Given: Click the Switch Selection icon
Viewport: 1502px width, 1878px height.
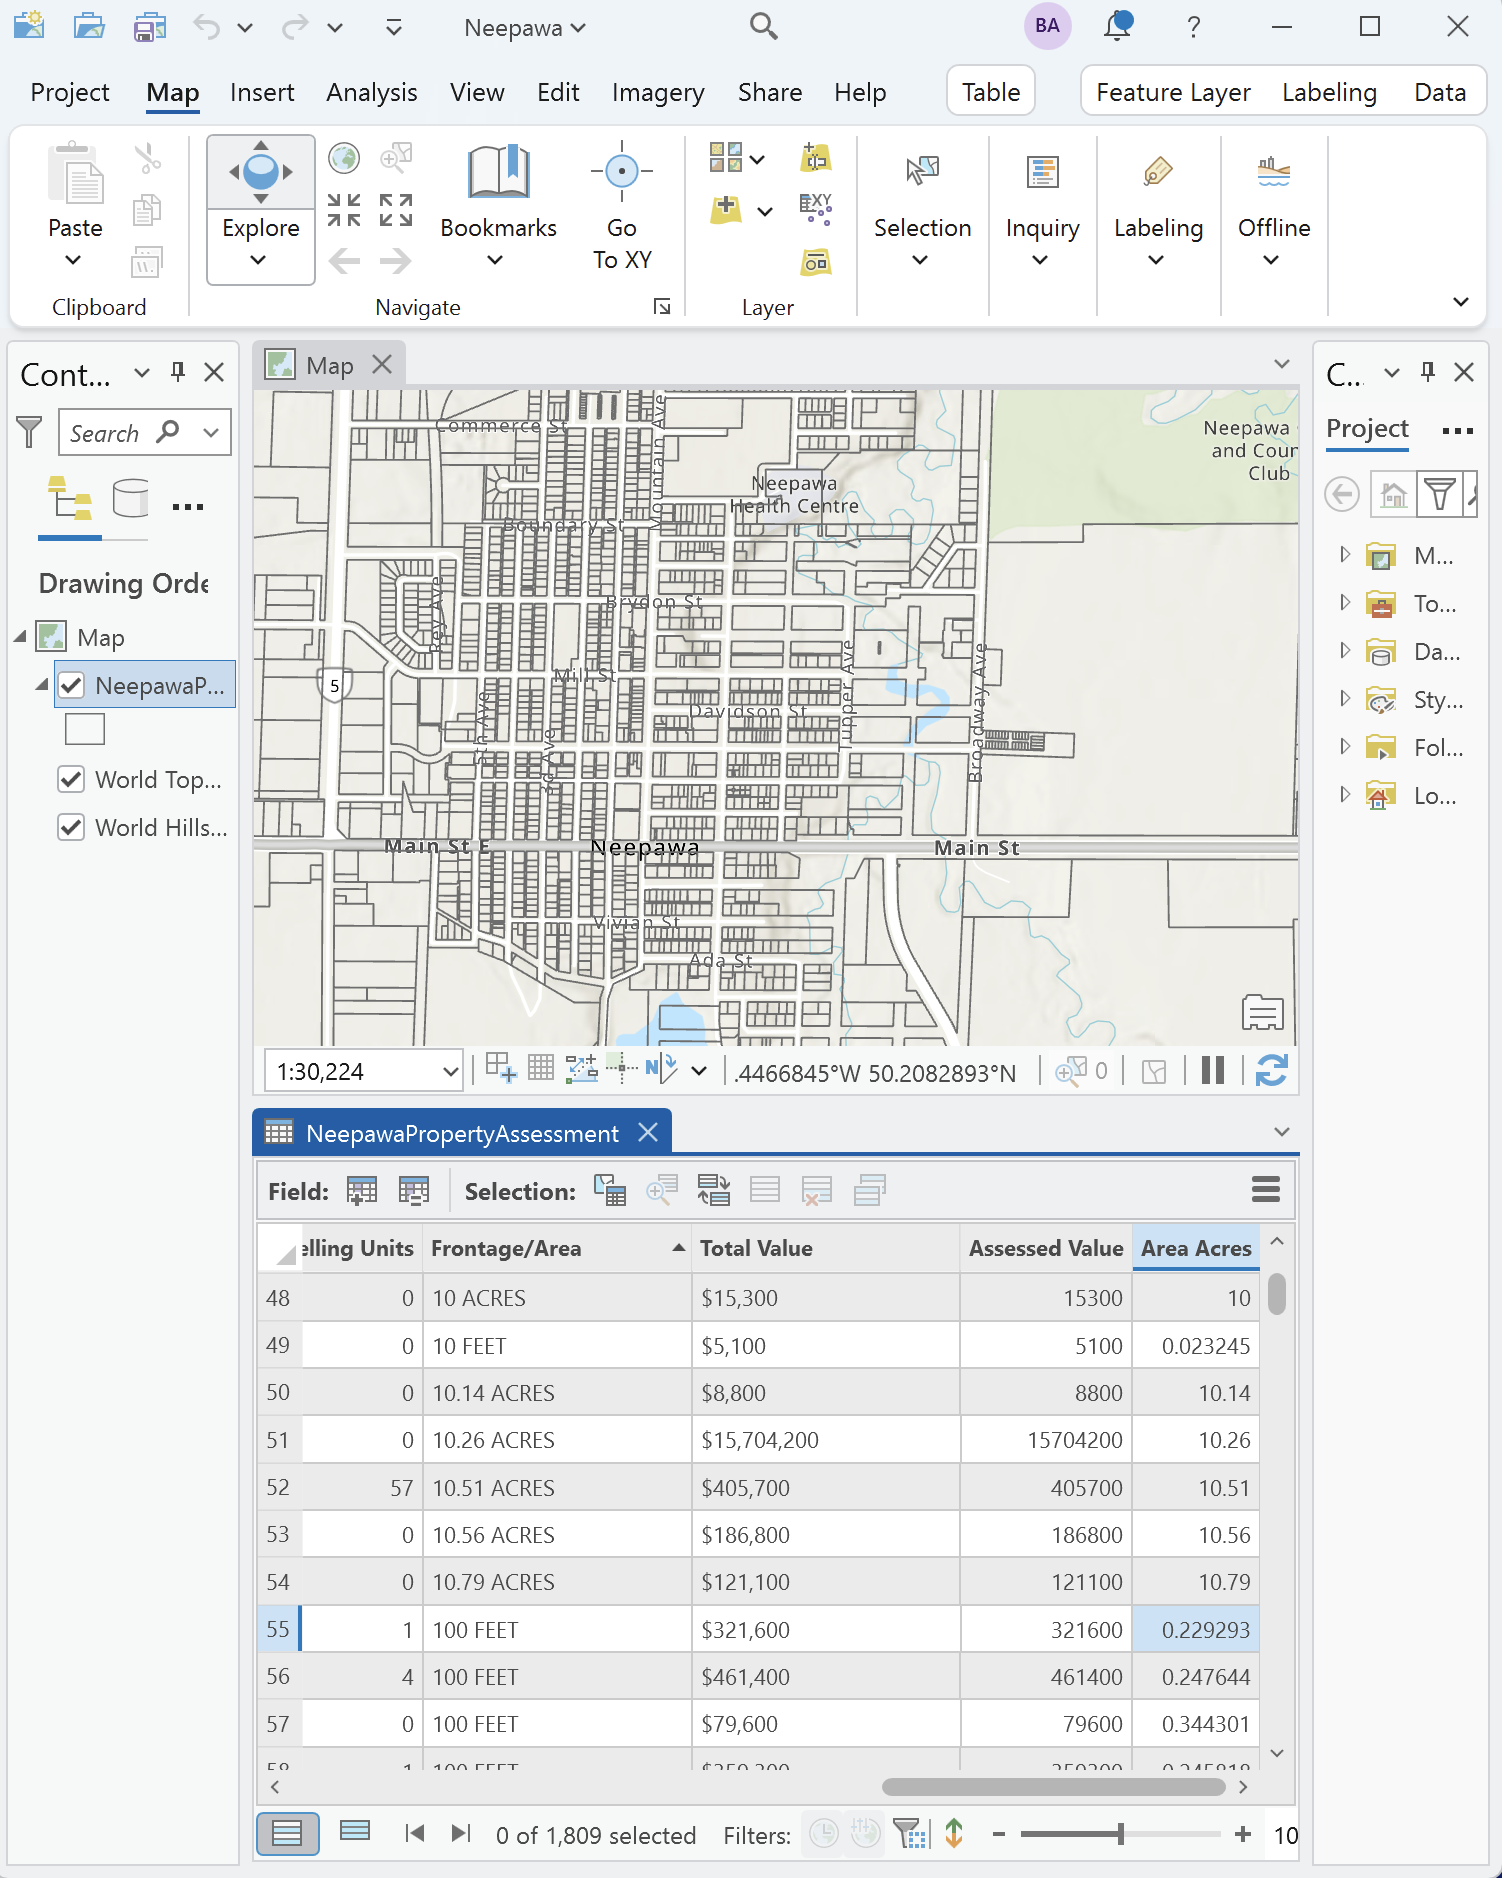Looking at the screenshot, I should pyautogui.click(x=713, y=1190).
